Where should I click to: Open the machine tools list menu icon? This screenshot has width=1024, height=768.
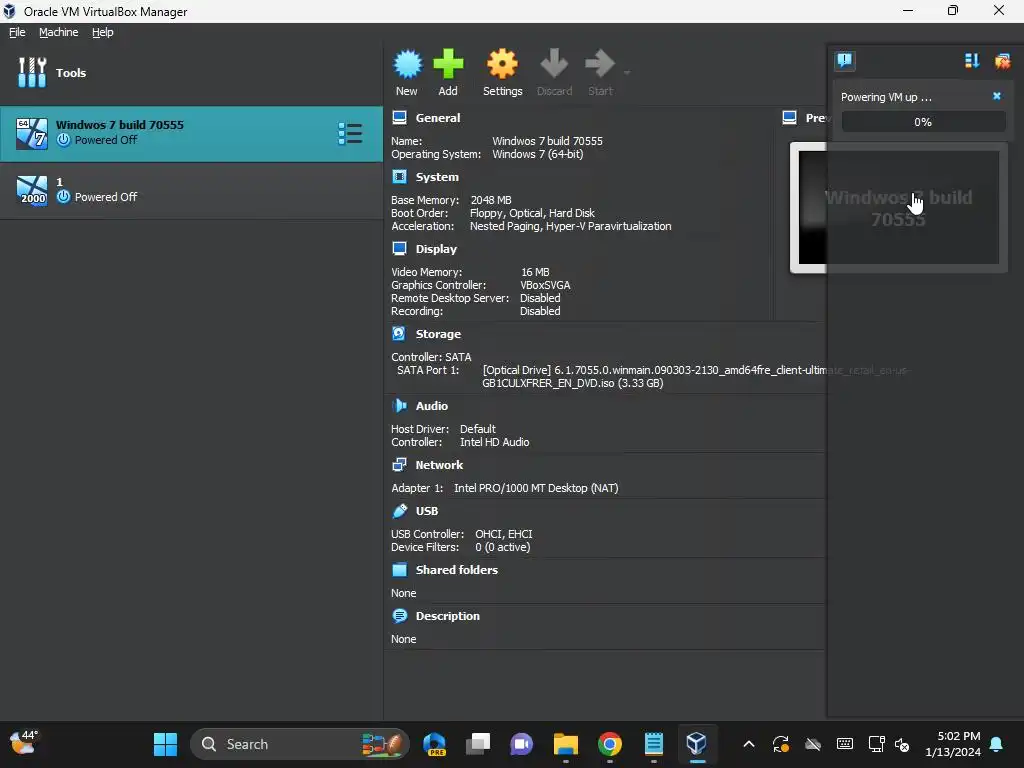pyautogui.click(x=350, y=134)
